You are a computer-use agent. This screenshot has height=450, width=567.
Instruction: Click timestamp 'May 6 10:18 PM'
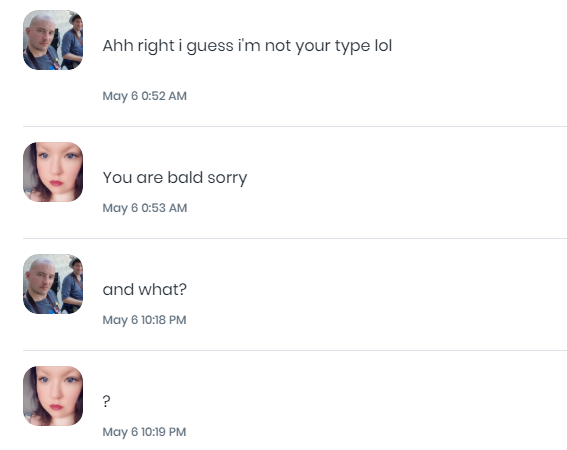click(144, 320)
